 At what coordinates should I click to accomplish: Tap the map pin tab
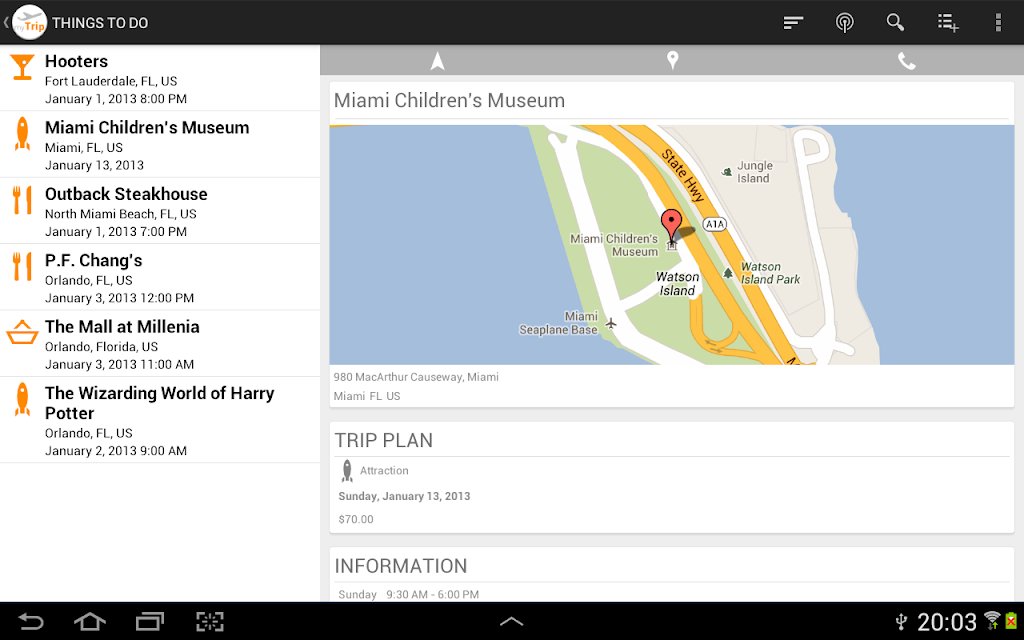click(x=672, y=61)
